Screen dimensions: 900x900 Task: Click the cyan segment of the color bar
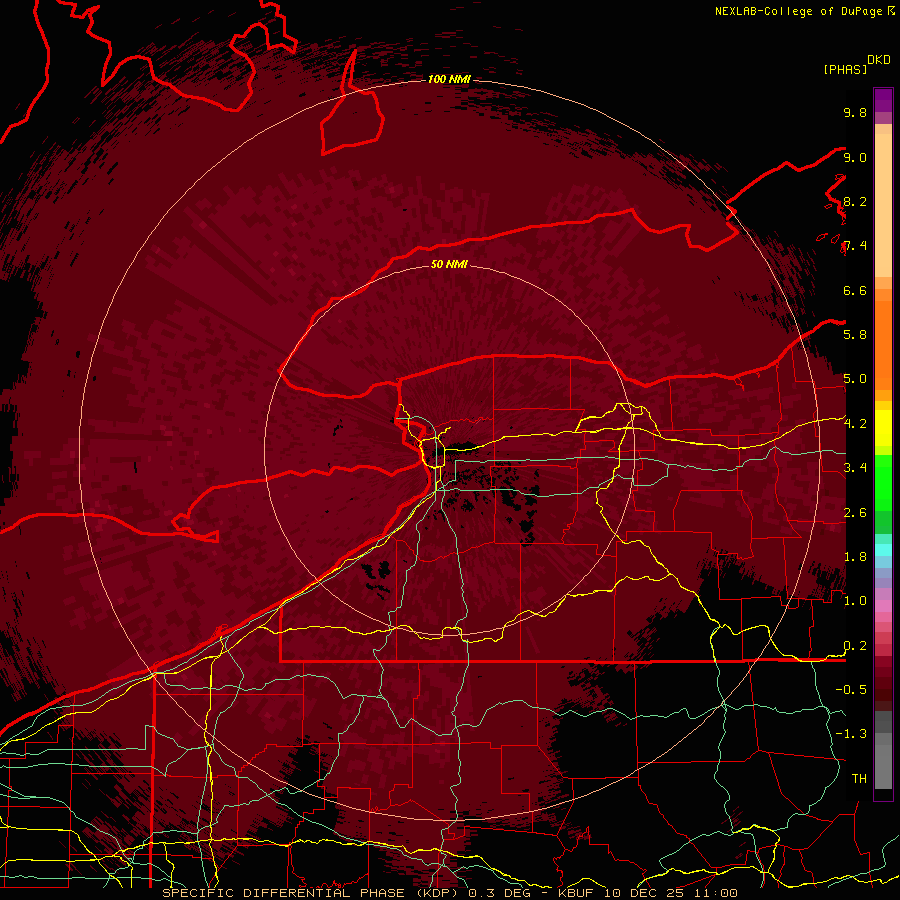[883, 549]
